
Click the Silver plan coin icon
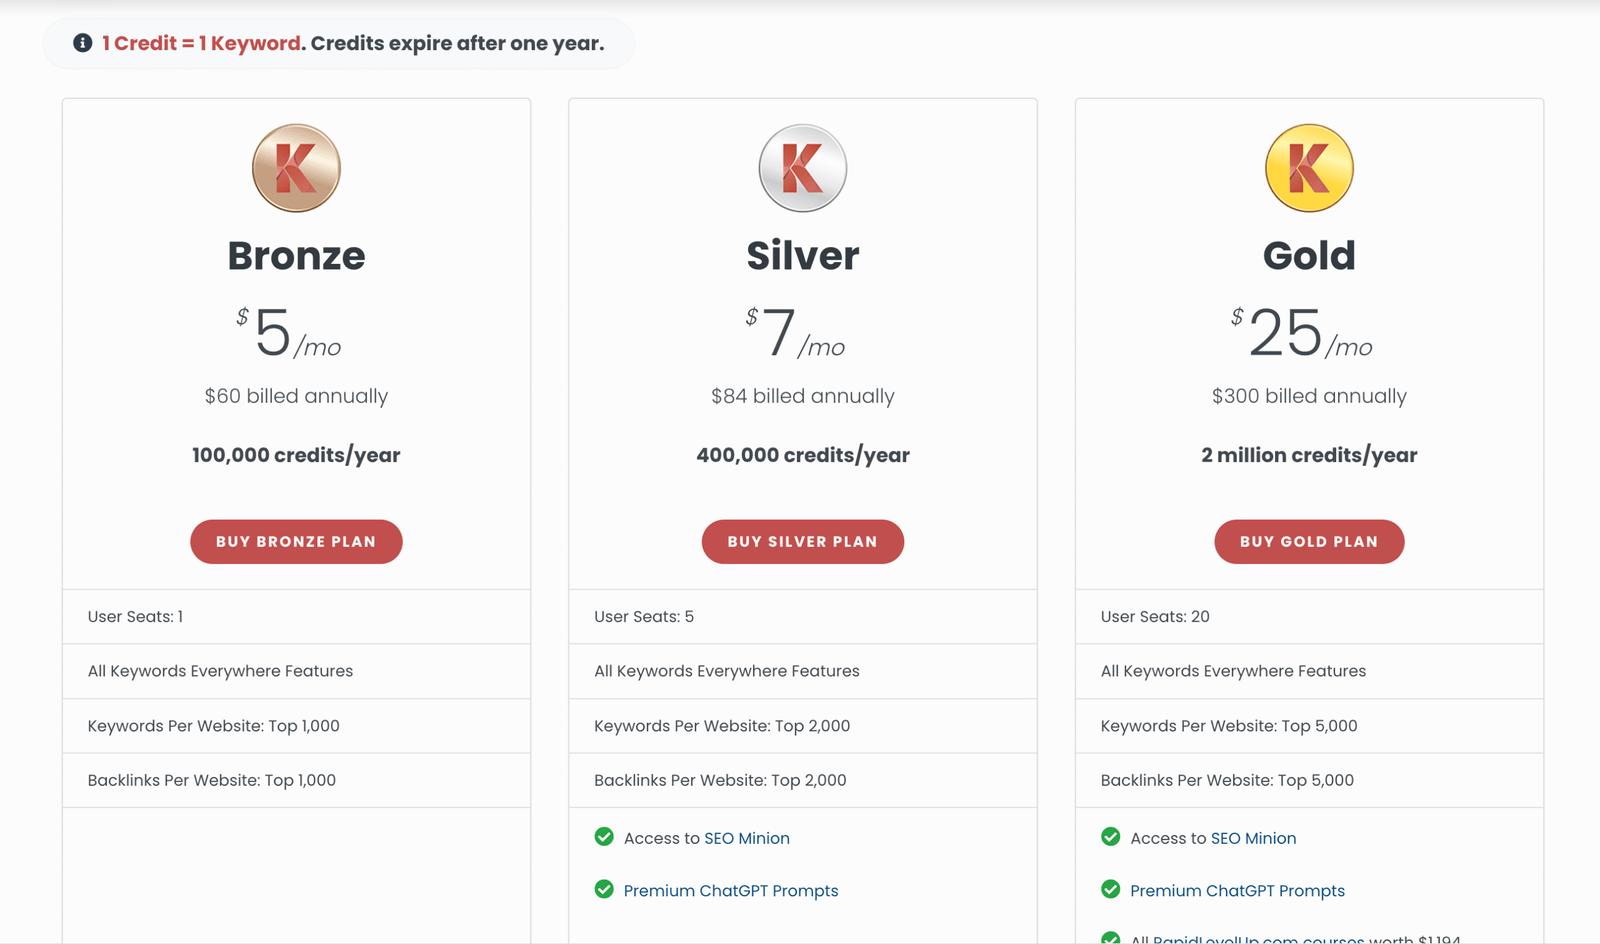pos(802,168)
